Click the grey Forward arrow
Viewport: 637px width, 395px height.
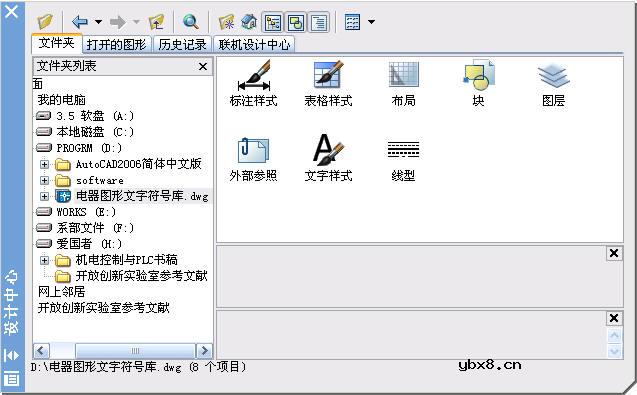click(118, 22)
